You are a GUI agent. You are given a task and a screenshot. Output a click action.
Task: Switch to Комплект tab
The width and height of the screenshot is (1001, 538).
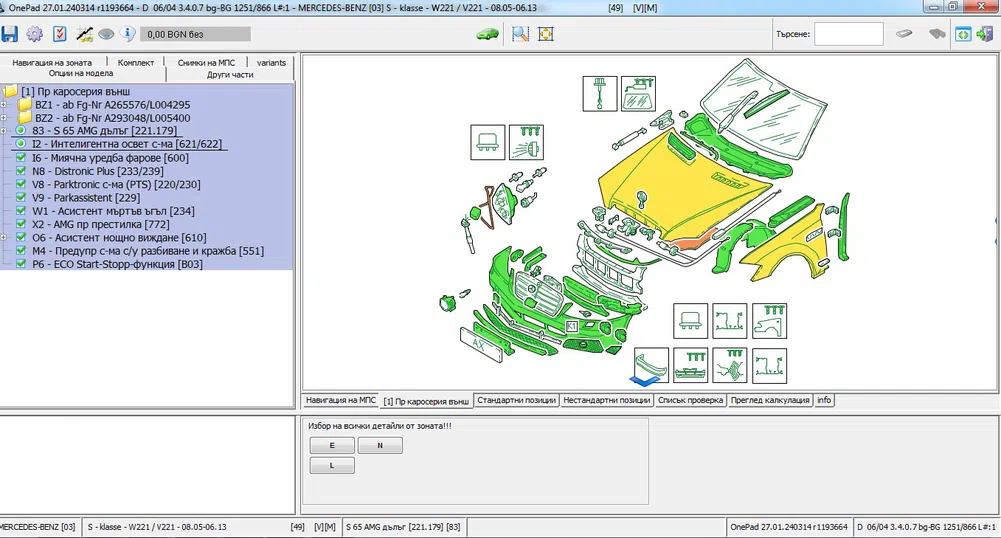[136, 63]
